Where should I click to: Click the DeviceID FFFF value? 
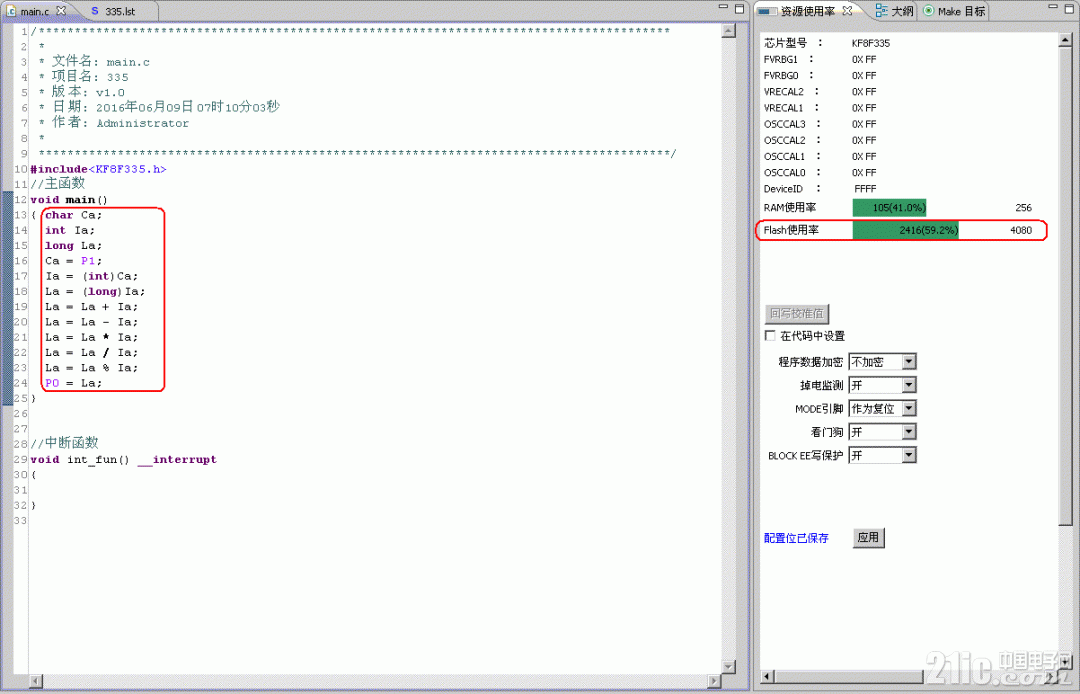tap(865, 189)
